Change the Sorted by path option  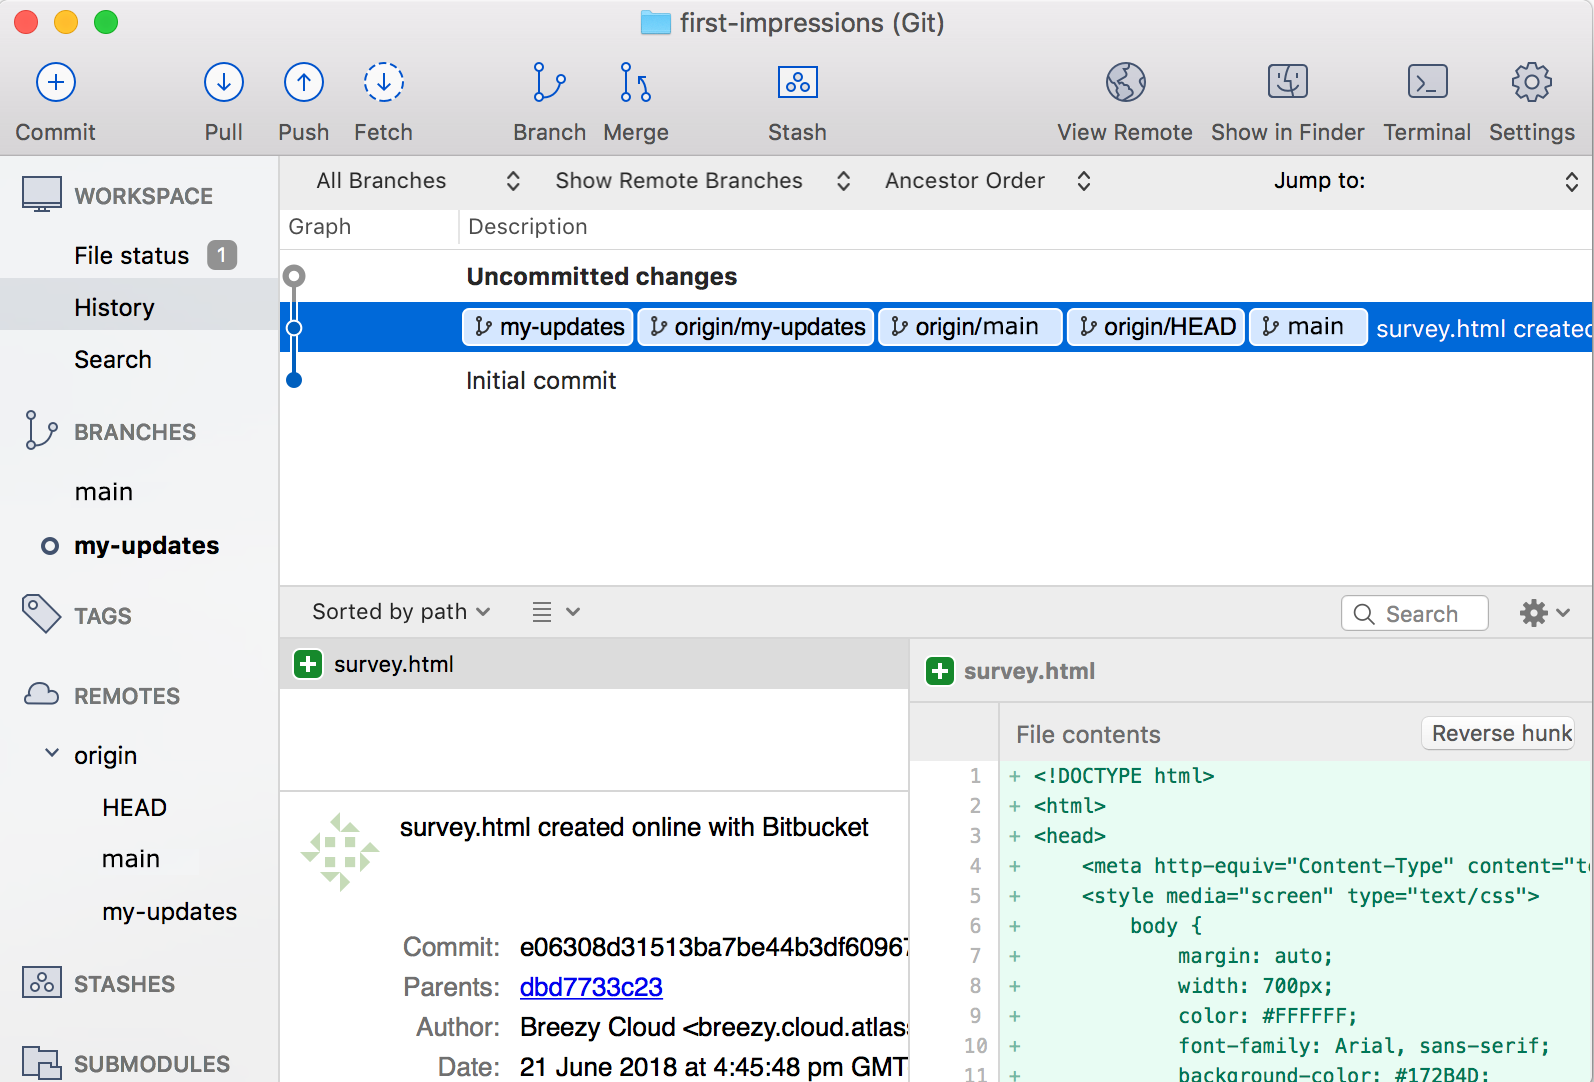tap(401, 612)
